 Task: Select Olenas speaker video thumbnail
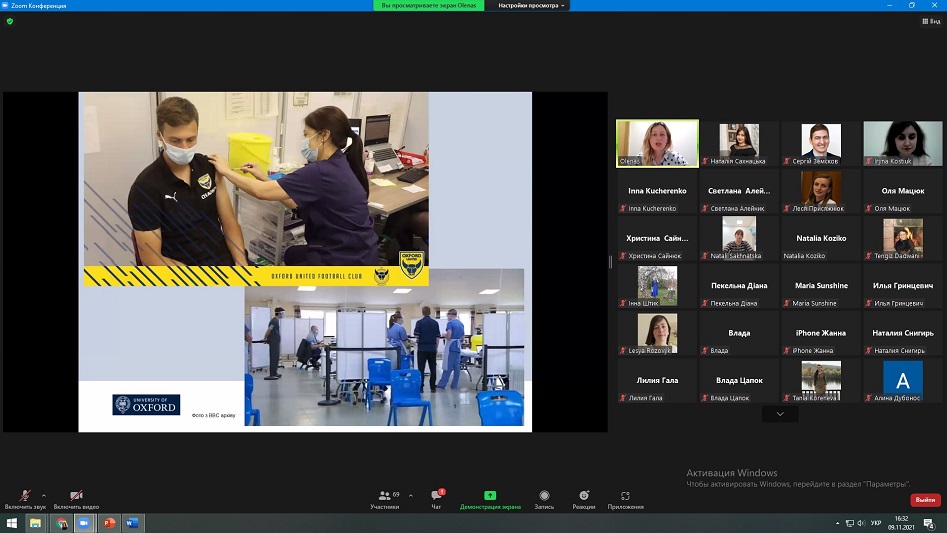657,142
